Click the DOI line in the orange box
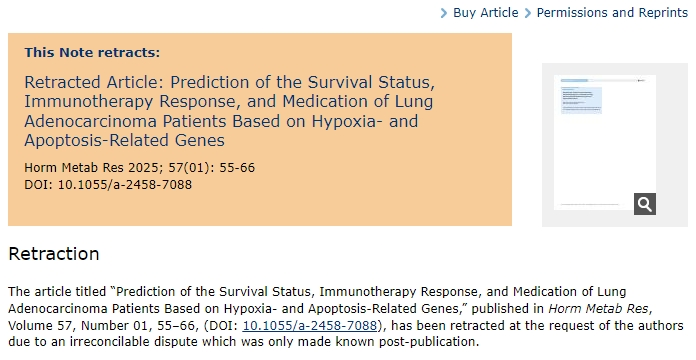This screenshot has width=696, height=360. pos(108,185)
